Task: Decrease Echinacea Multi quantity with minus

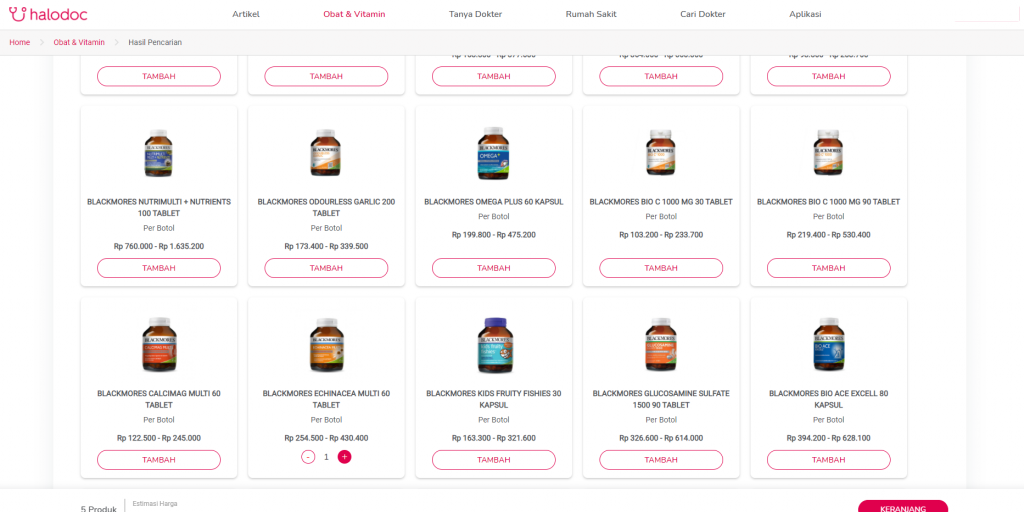Action: tap(308, 456)
